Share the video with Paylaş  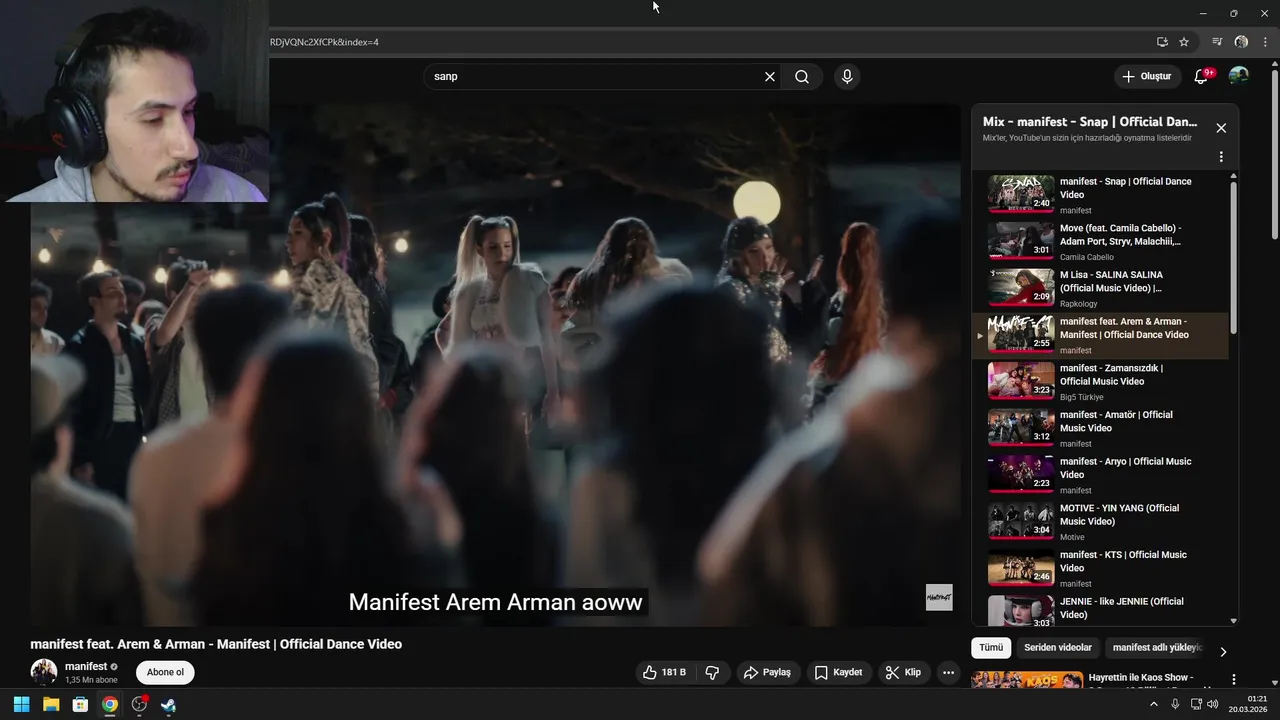[767, 672]
